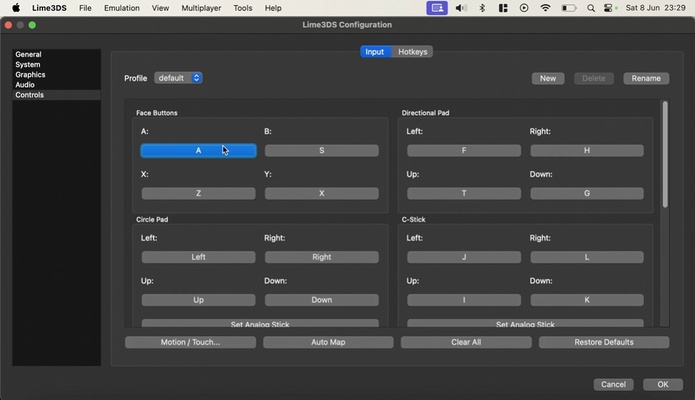This screenshot has width=695, height=400.
Task: Rebind D-Pad Down mapped to G
Action: pos(587,193)
